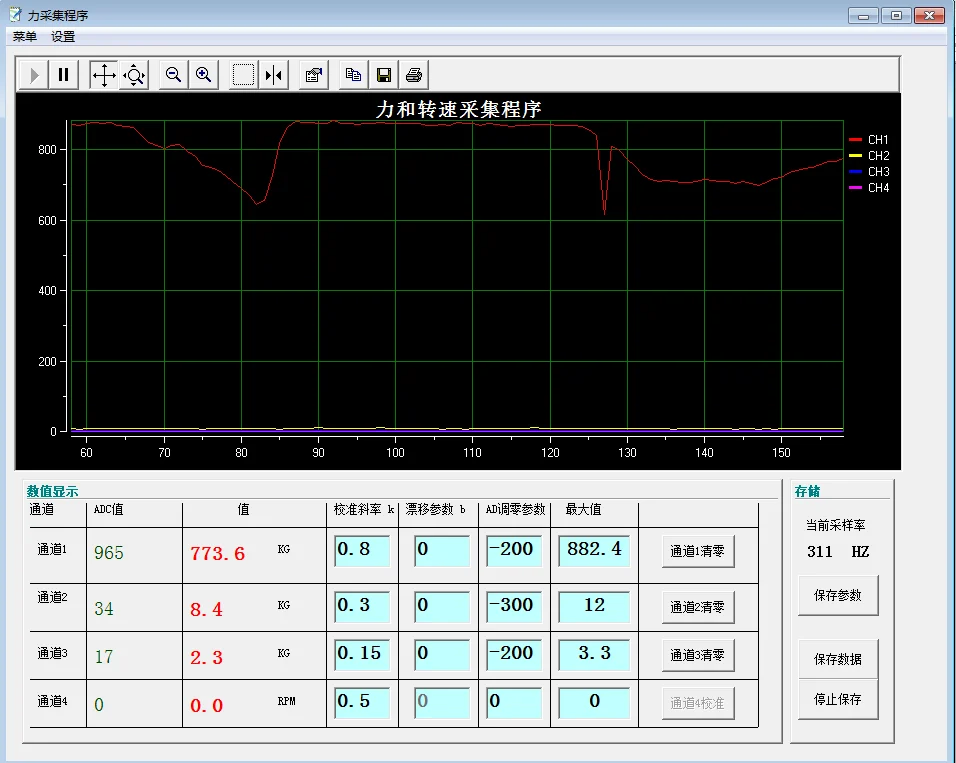Screen dimensions: 956x763
Task: Click the 通道1清零 button
Action: pyautogui.click(x=697, y=551)
